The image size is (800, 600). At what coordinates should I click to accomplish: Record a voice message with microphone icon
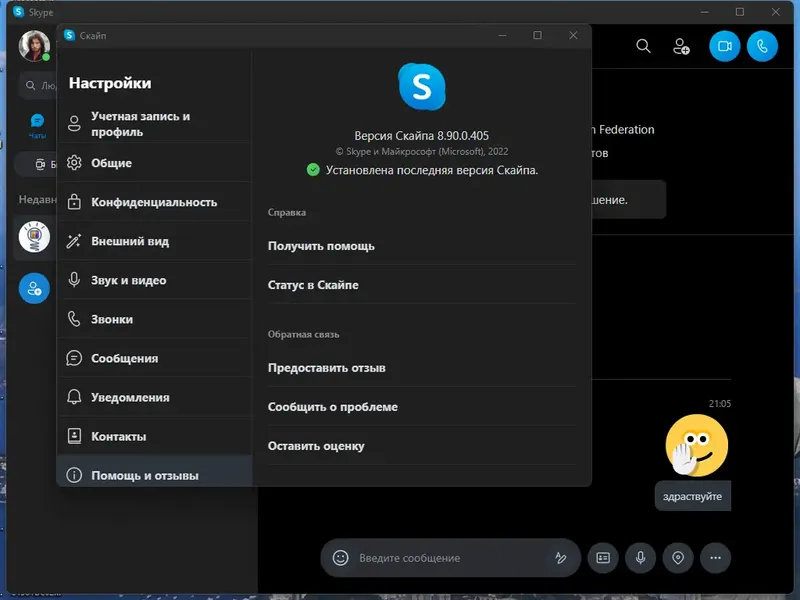pos(640,558)
